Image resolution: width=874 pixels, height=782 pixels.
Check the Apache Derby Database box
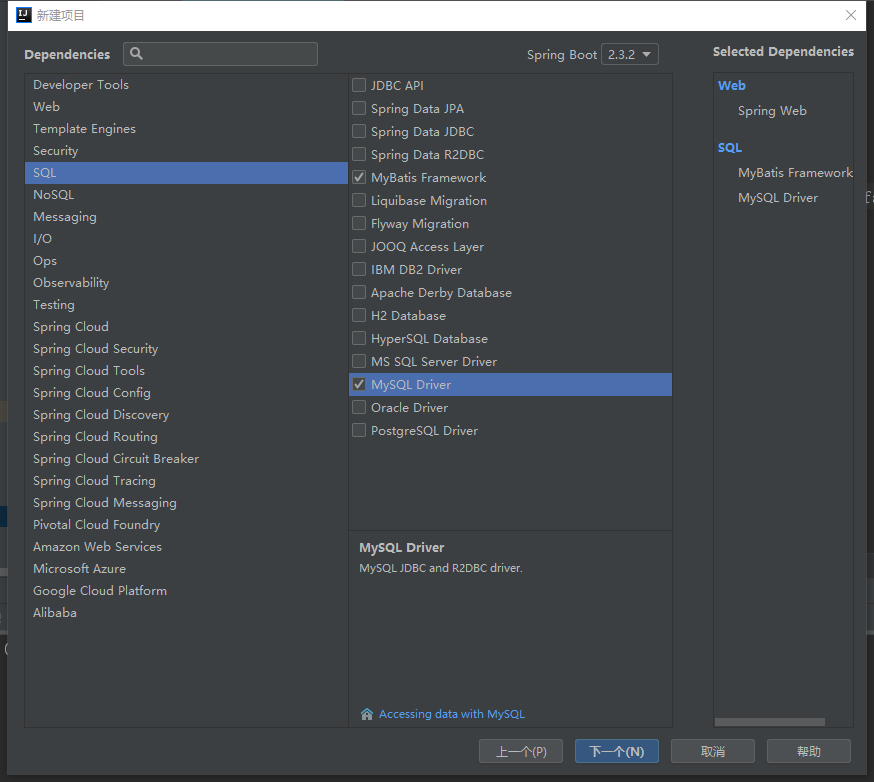[359, 292]
